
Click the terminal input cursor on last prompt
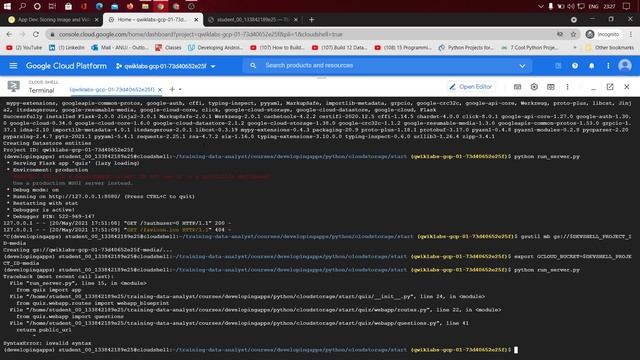516,350
